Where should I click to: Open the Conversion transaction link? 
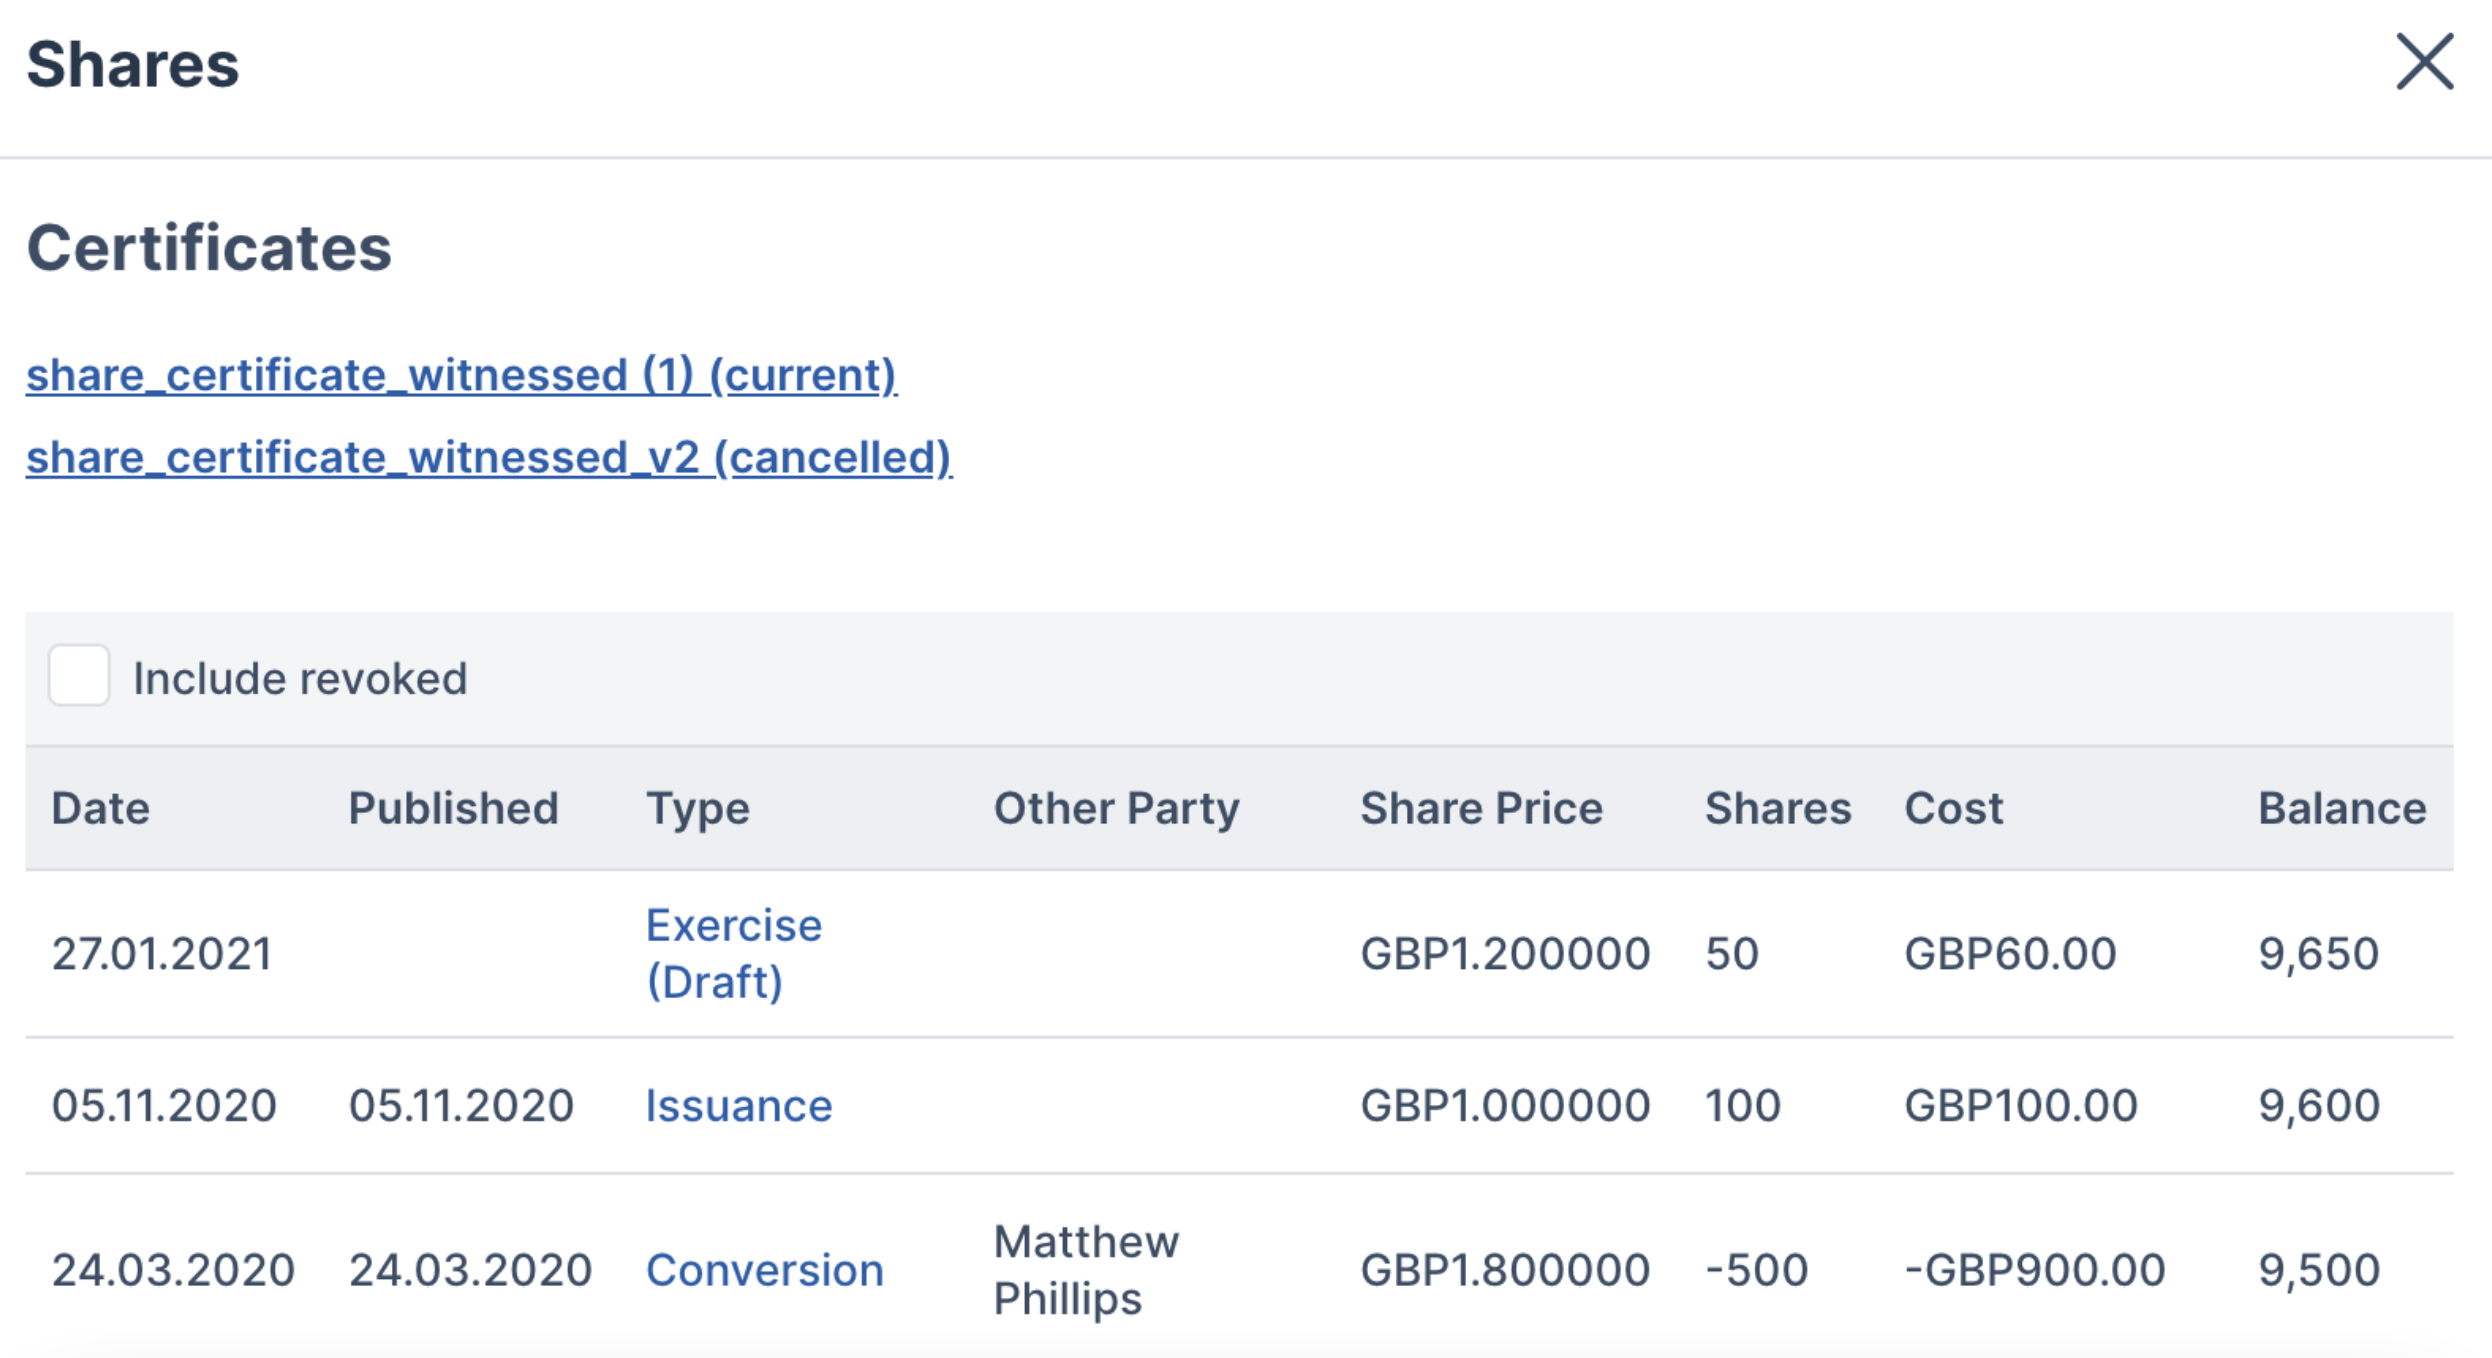click(x=765, y=1270)
